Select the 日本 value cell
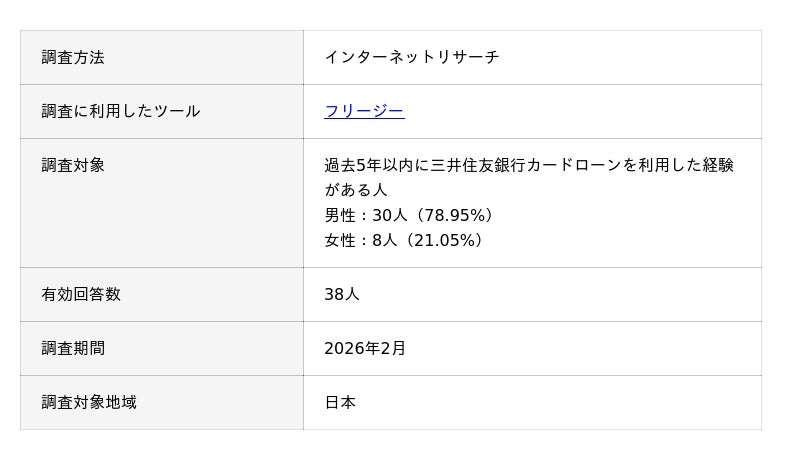This screenshot has height=460, width=800. click(x=340, y=402)
